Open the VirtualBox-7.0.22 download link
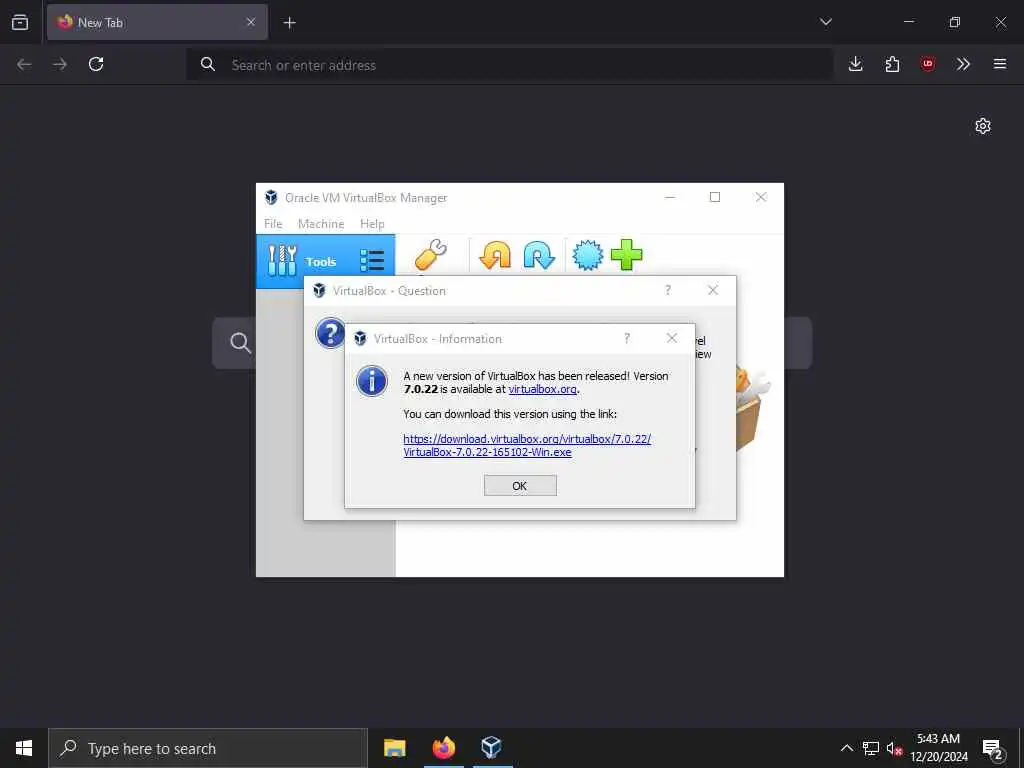The width and height of the screenshot is (1024, 768). (527, 445)
